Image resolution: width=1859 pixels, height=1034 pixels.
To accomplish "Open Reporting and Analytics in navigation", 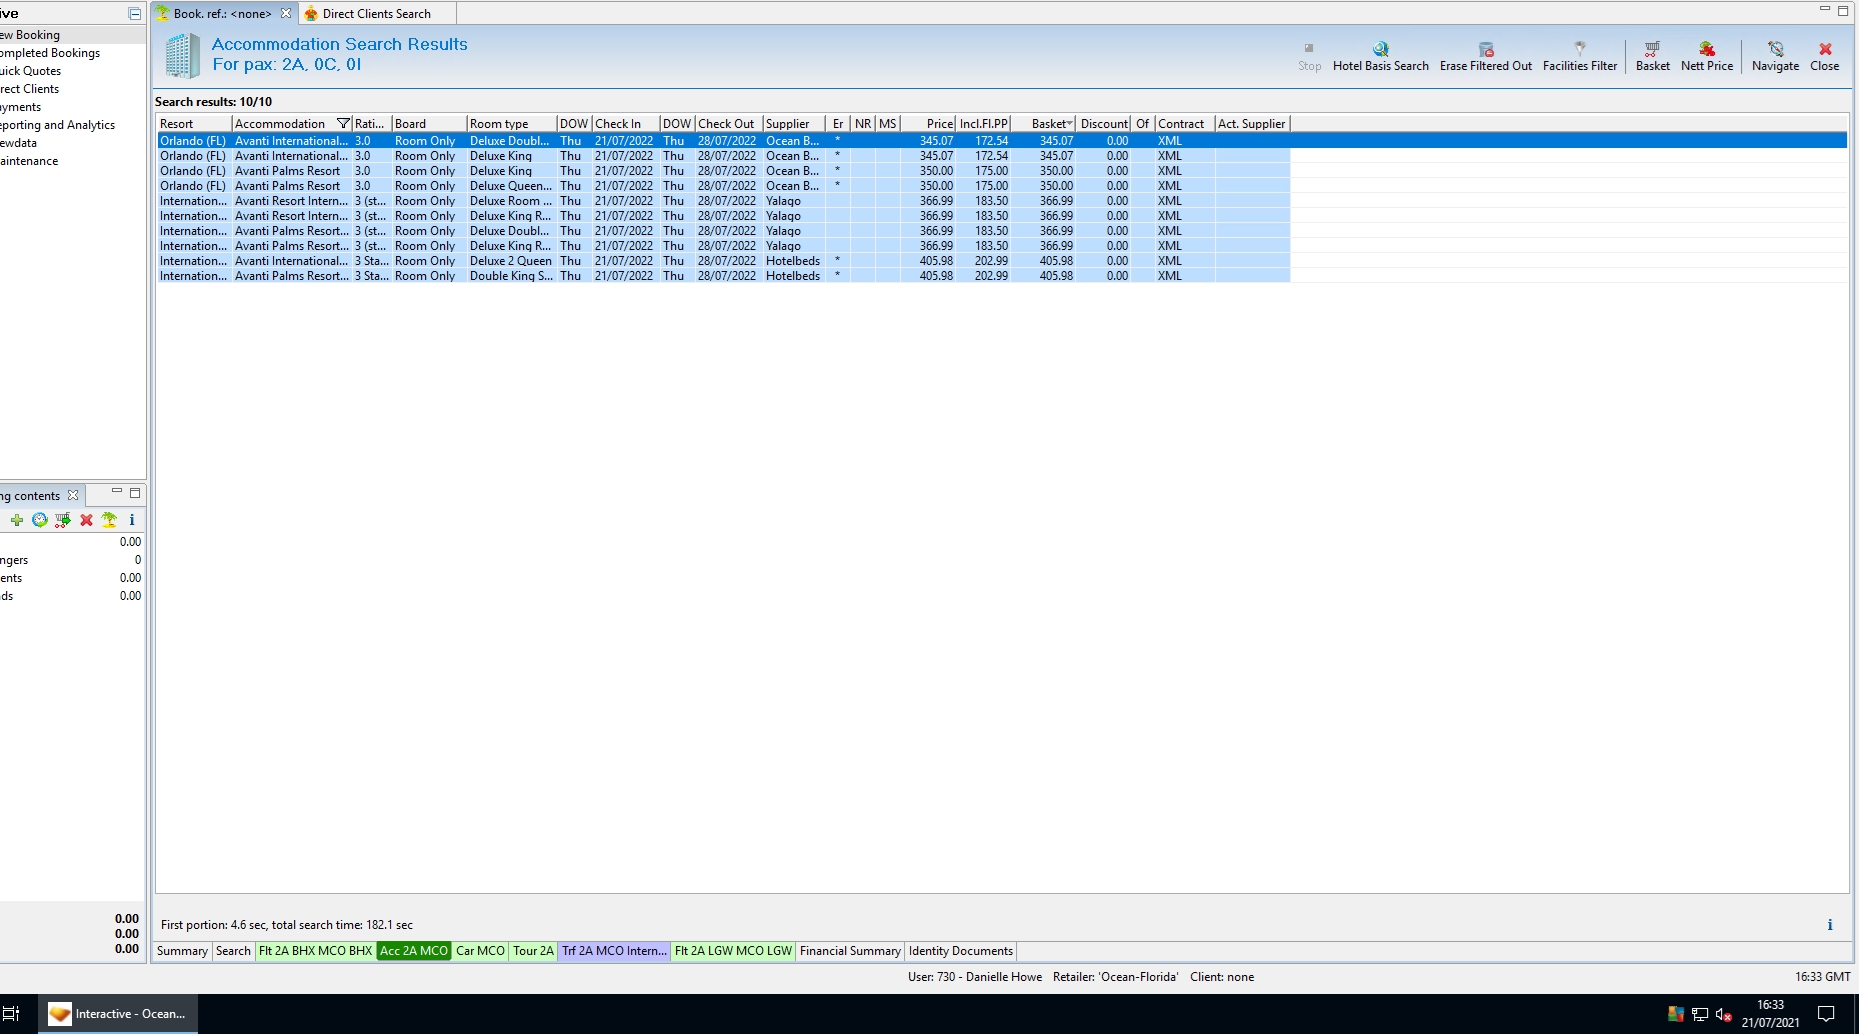I will tap(58, 125).
